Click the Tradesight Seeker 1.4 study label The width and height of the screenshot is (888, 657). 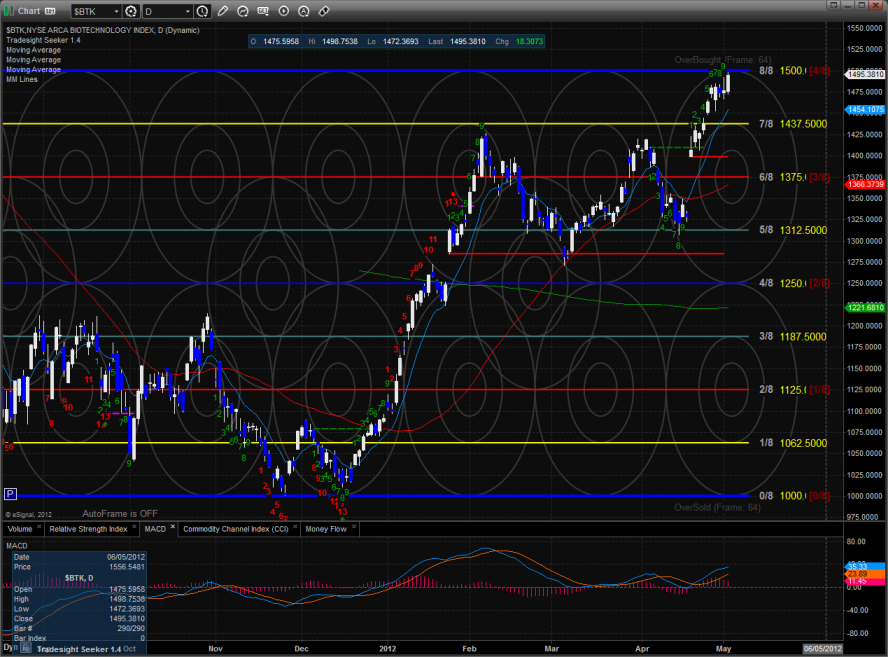(40, 40)
